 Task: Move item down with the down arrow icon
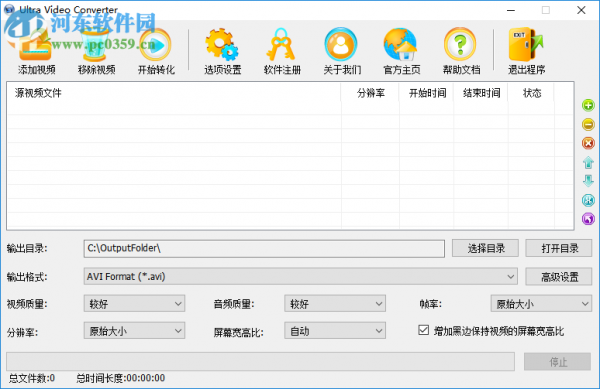pyautogui.click(x=588, y=181)
